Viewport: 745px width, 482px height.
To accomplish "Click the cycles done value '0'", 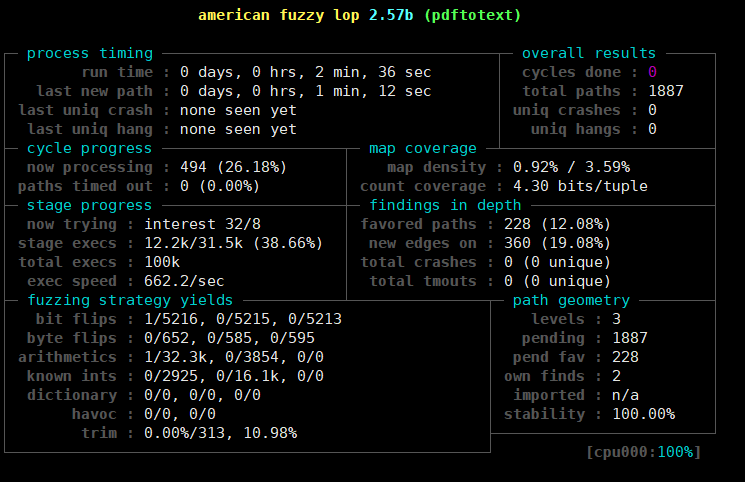I will (x=652, y=72).
